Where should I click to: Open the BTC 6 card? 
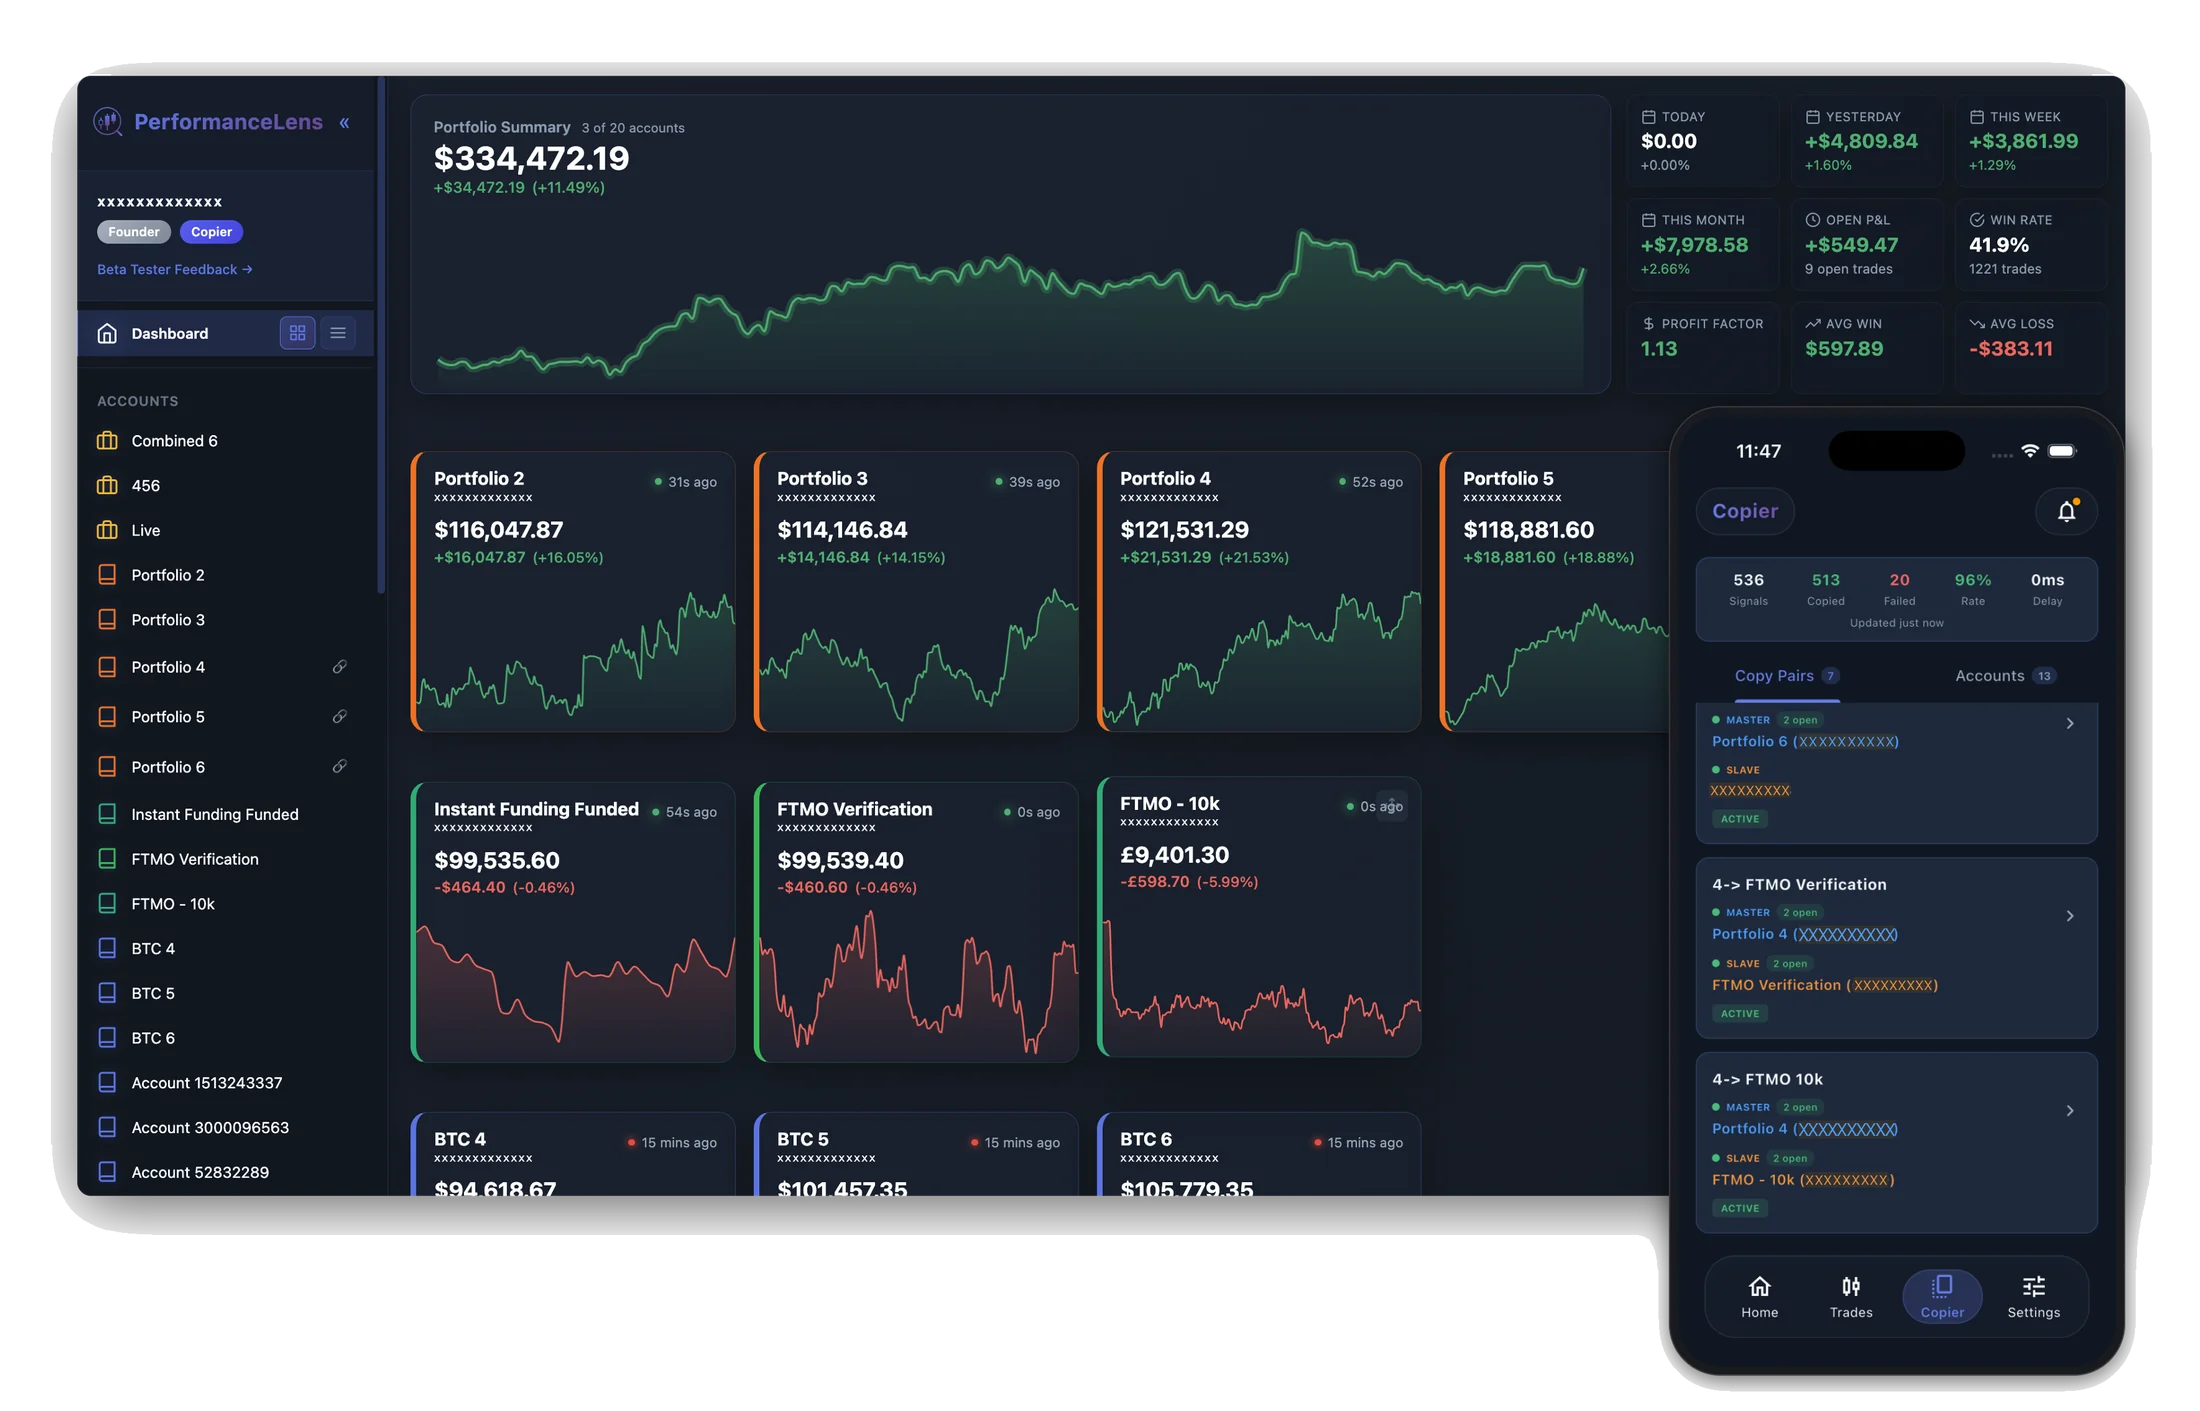1260,1154
